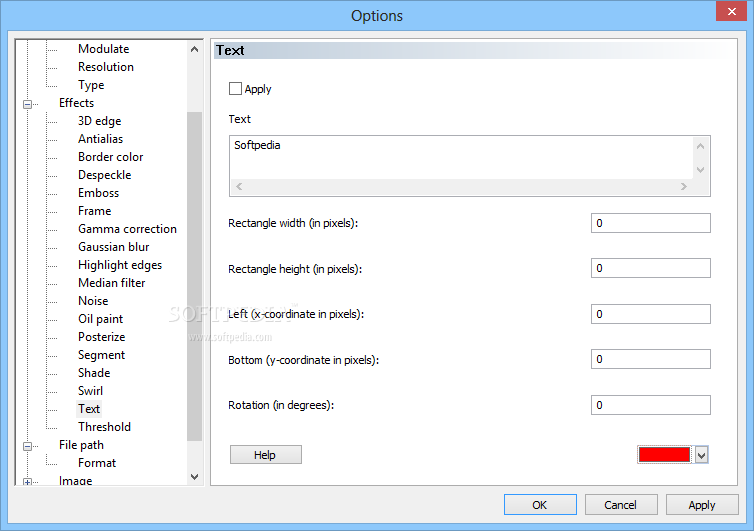Select Oil paint effect item
Viewport: 754px width, 531px height.
pos(101,319)
